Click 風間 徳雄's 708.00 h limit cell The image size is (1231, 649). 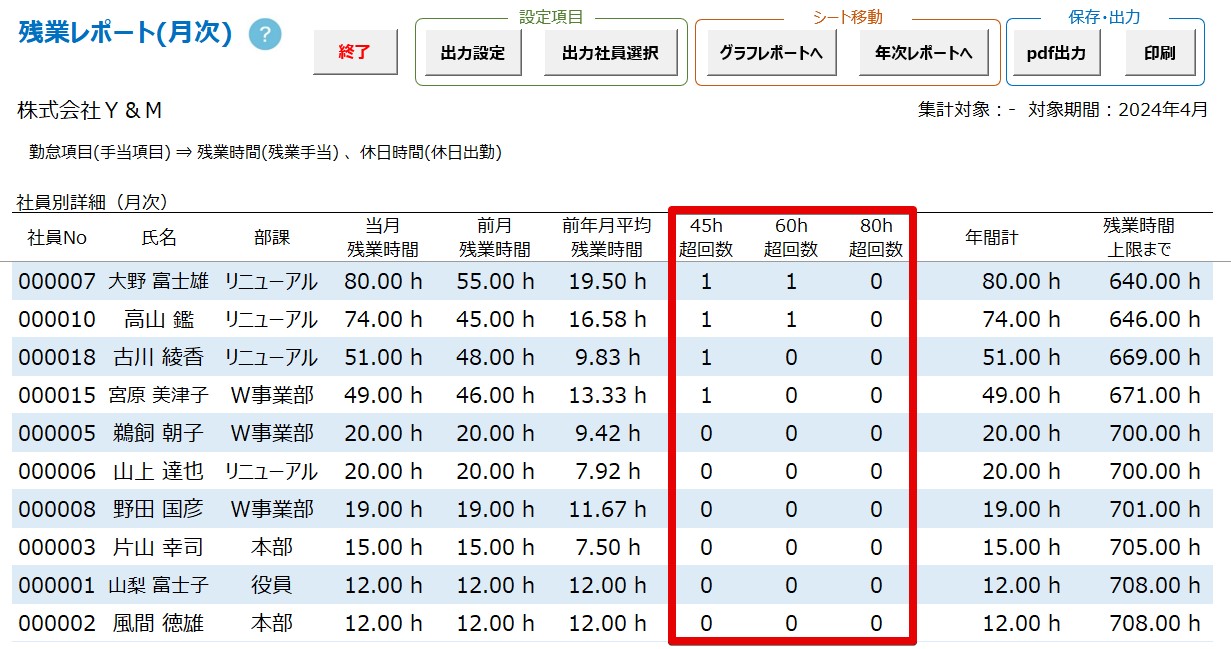pos(1153,624)
